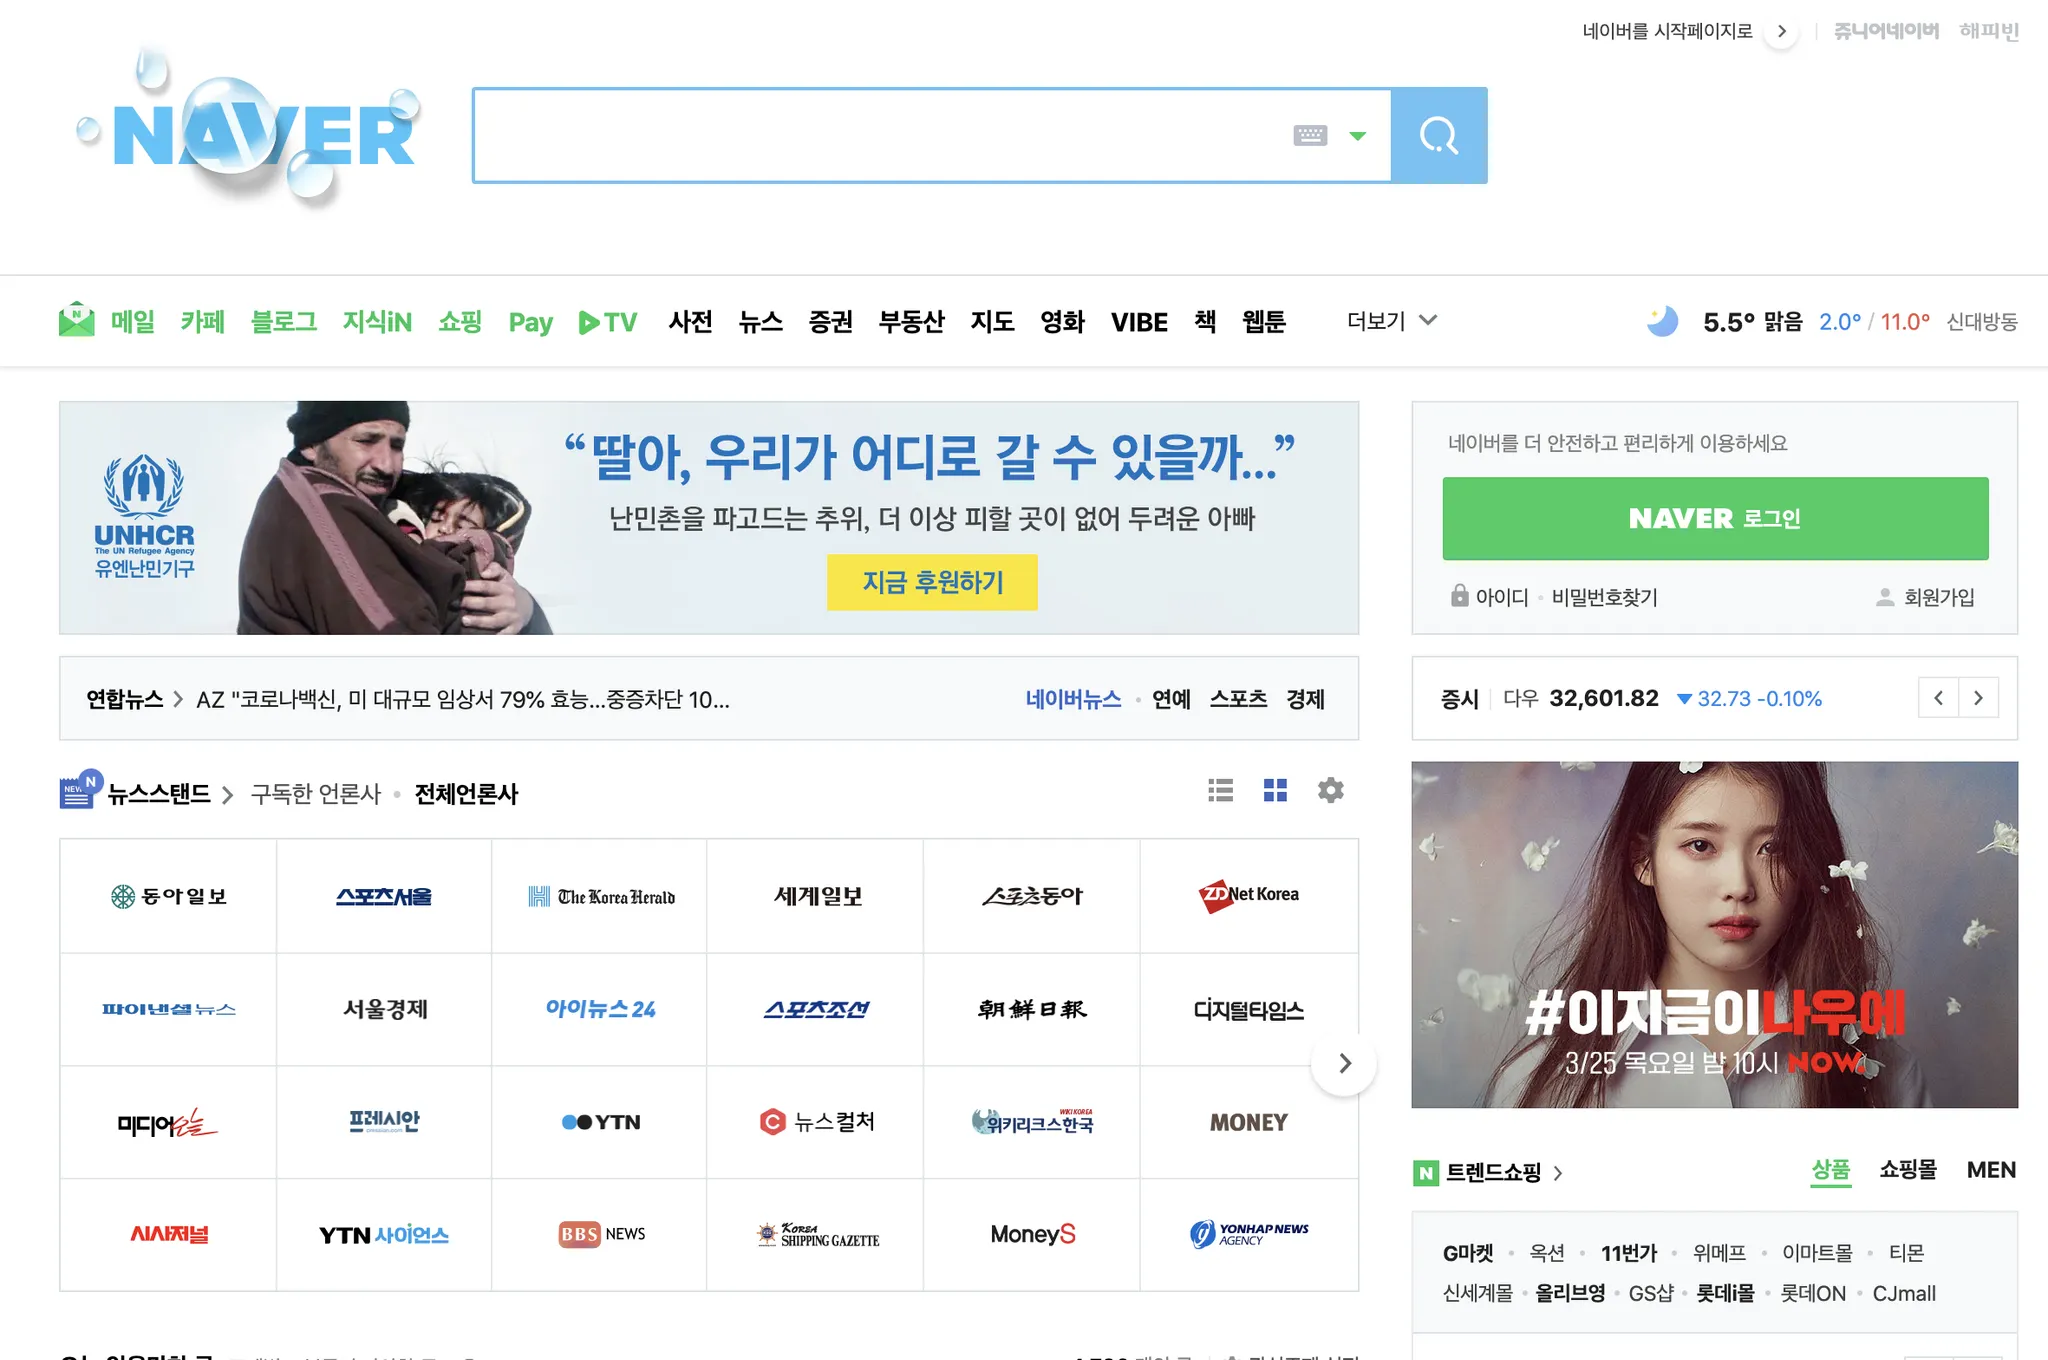Viewport: 2048px width, 1360px height.
Task: Open newsstand settings gear icon
Action: pos(1330,791)
